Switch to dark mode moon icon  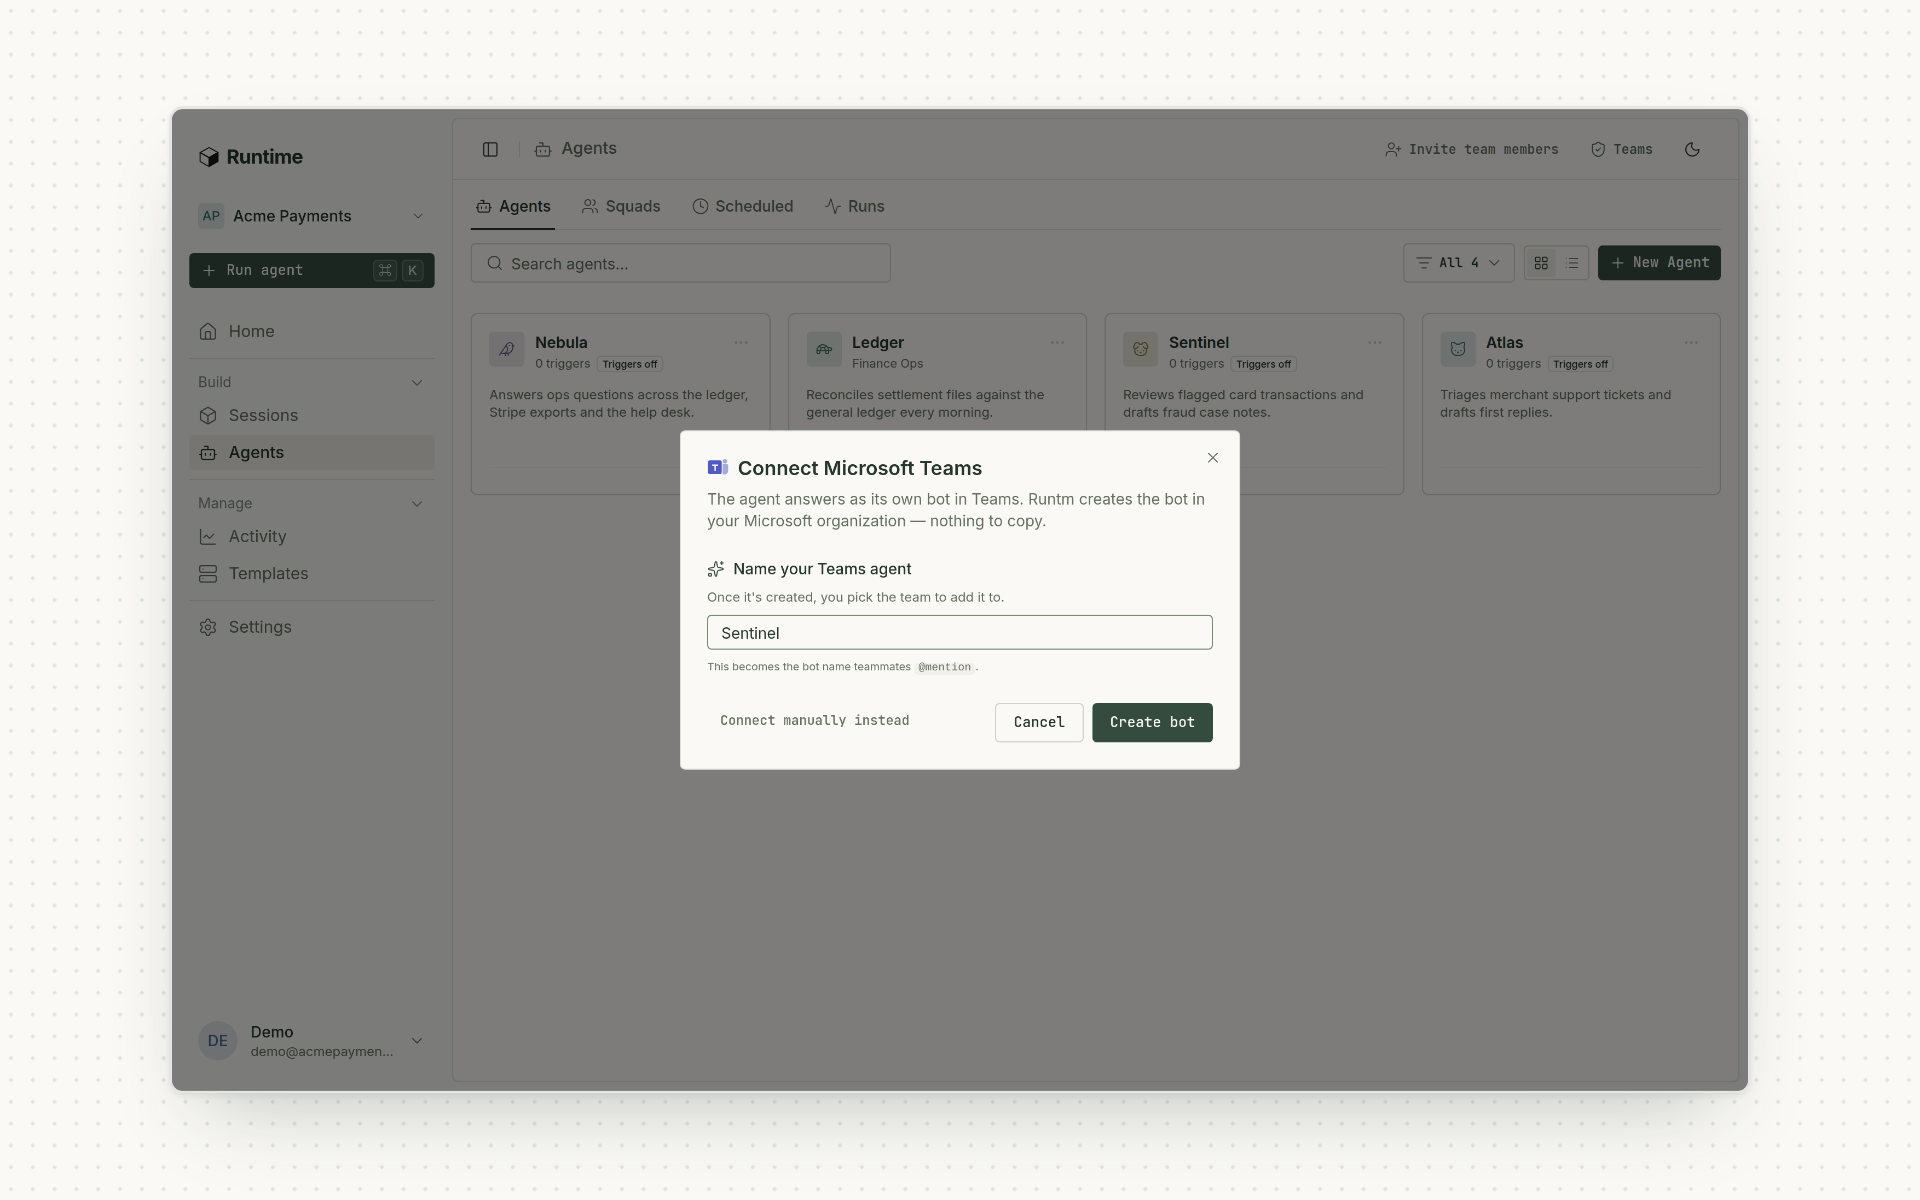(x=1692, y=149)
